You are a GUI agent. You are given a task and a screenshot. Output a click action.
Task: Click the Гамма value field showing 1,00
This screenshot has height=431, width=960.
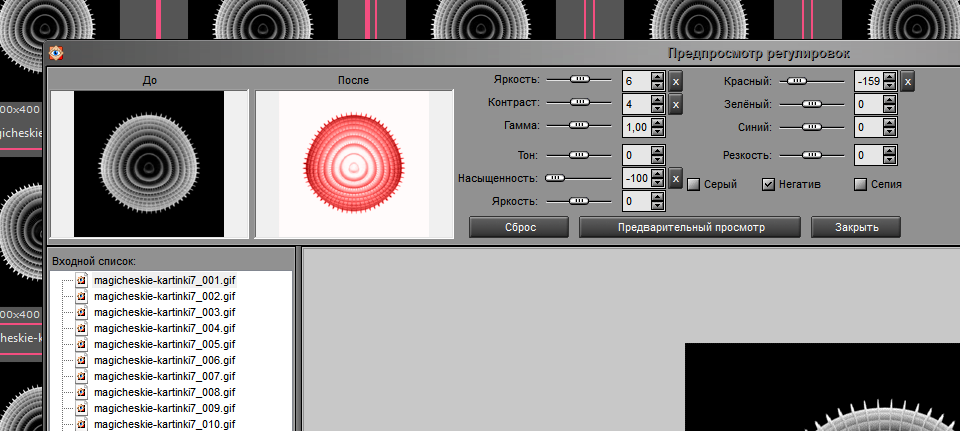637,127
